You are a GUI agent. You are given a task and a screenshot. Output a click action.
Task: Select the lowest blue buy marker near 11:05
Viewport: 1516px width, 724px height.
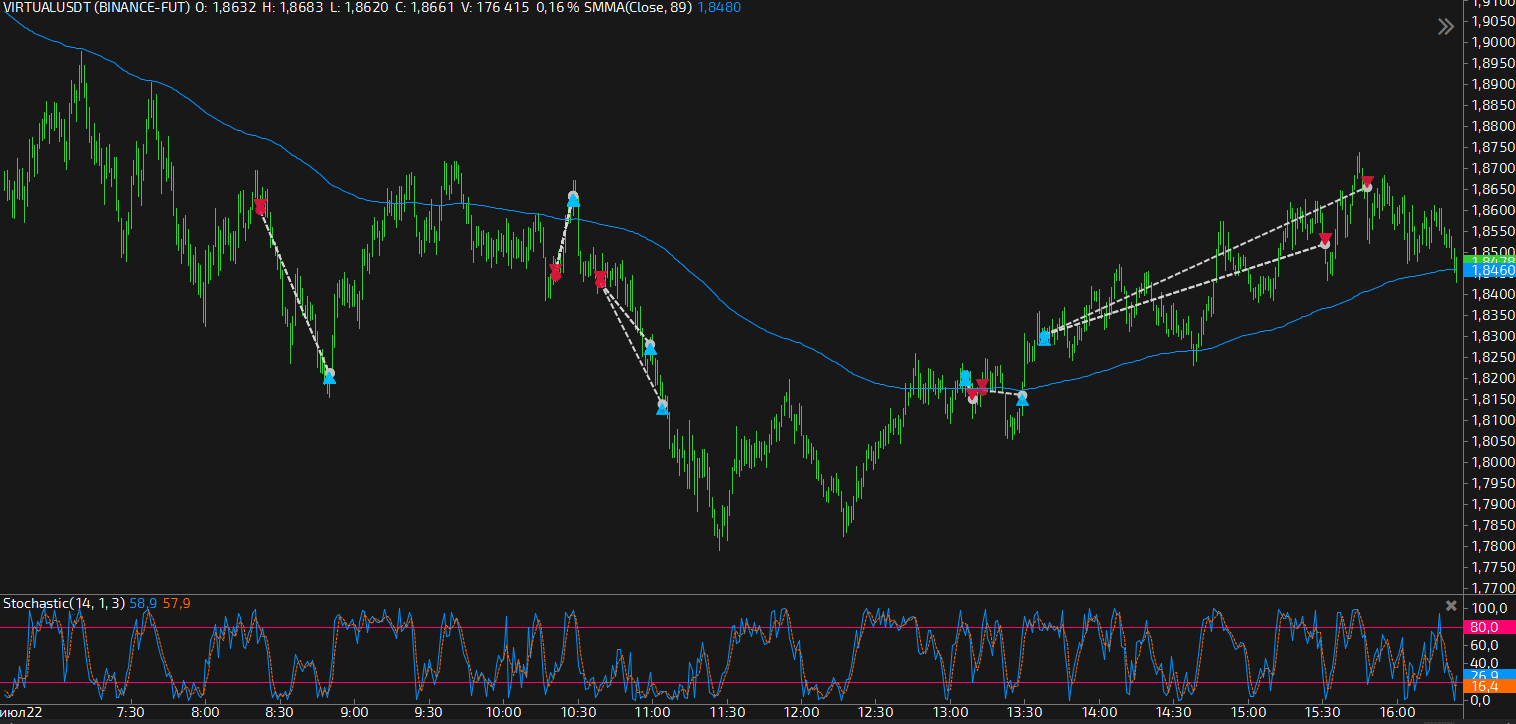click(662, 407)
